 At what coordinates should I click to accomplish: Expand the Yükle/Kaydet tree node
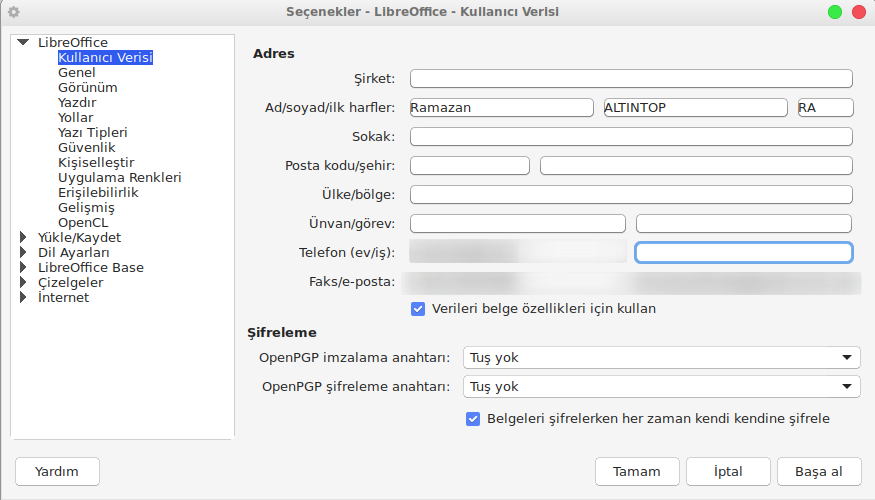pos(23,237)
